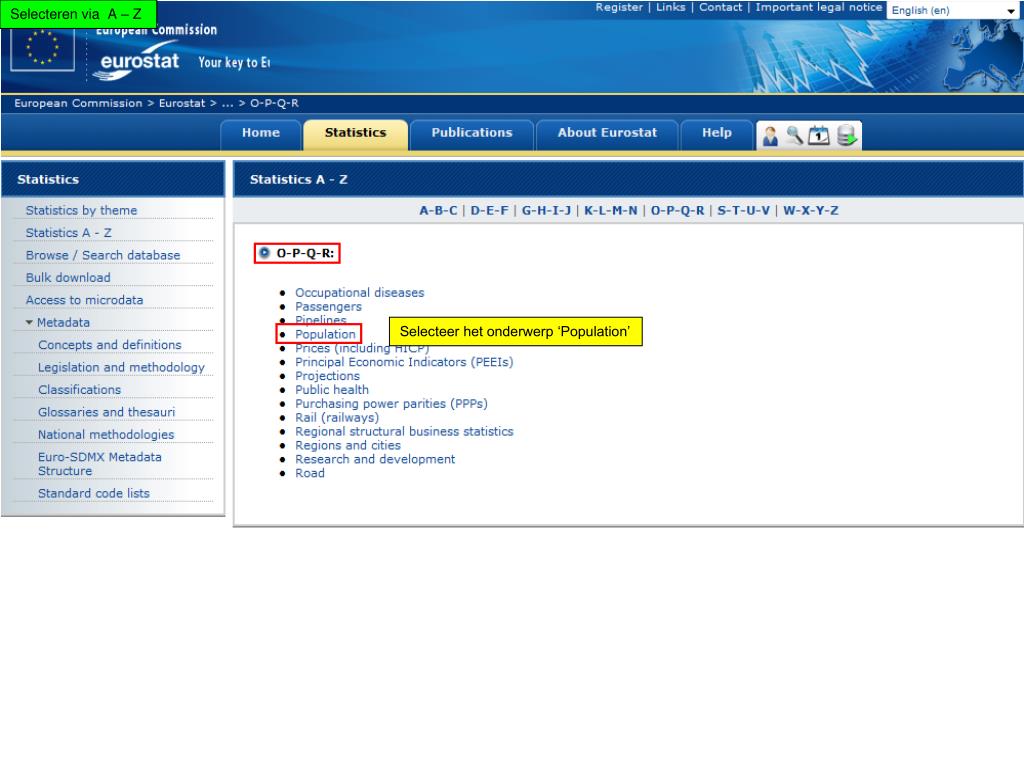Open Legislation and methodology
This screenshot has width=1024, height=768.
[121, 367]
